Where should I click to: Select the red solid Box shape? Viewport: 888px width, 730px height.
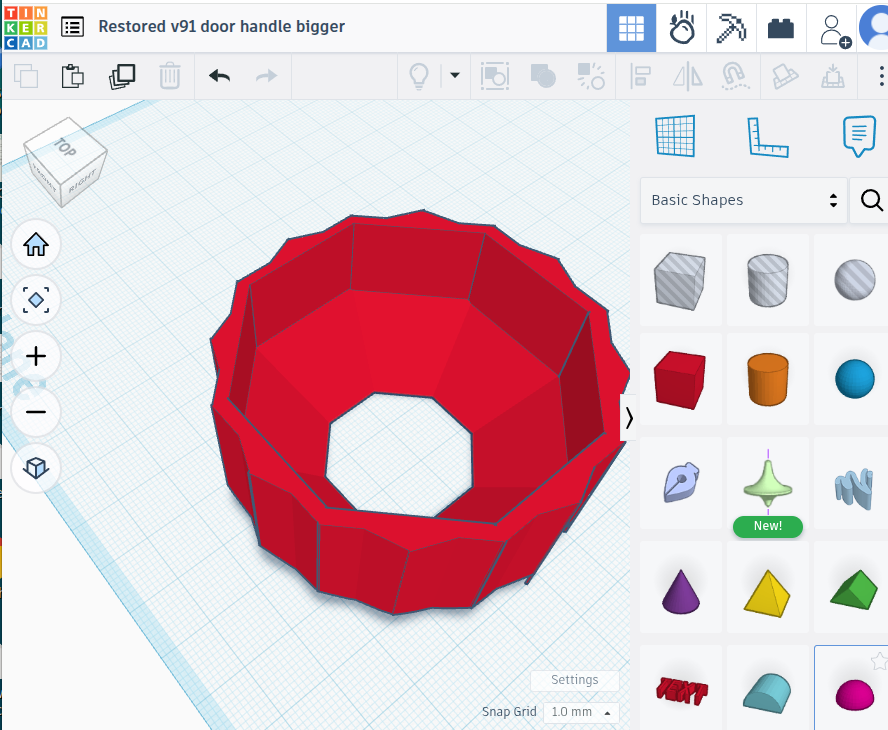(x=679, y=380)
